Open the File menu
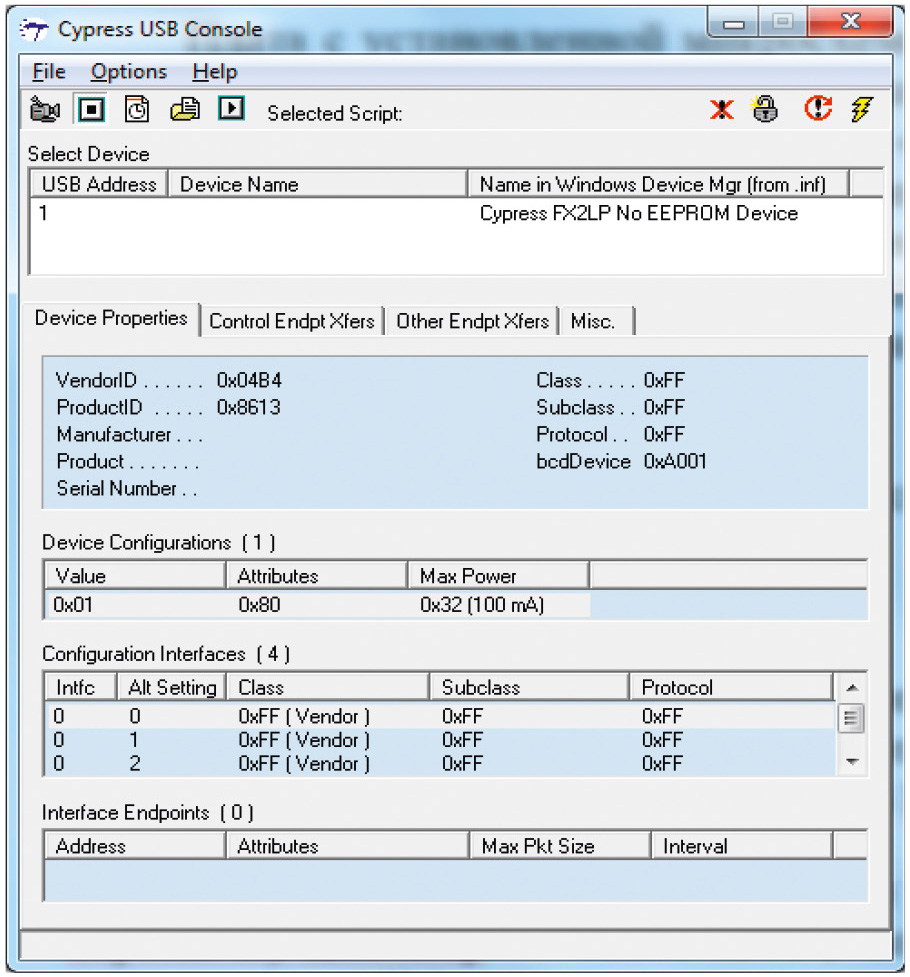Screen dimensions: 910x977 (x=48, y=72)
